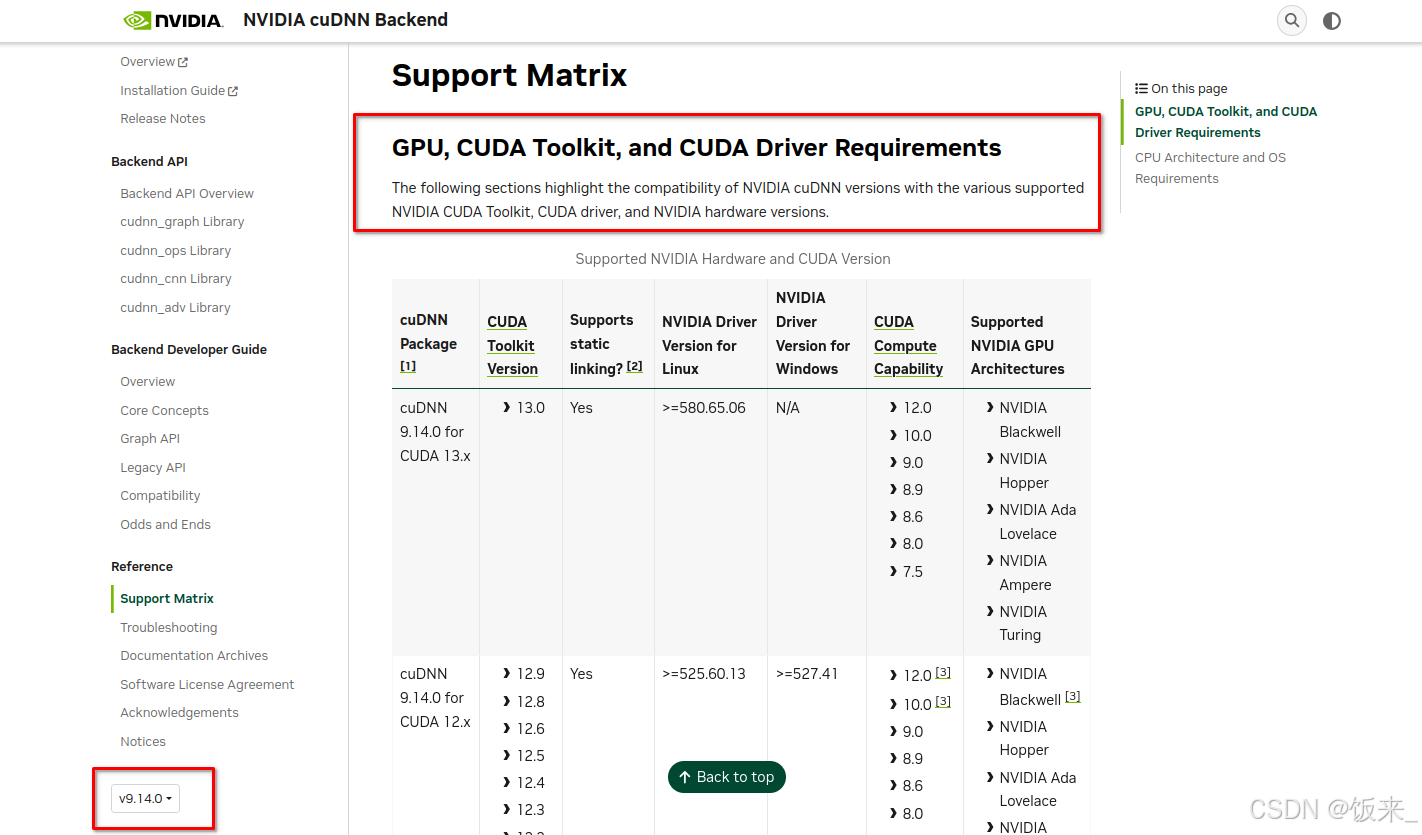Open Software License Agreement page
This screenshot has height=835, width=1422.
coord(207,684)
